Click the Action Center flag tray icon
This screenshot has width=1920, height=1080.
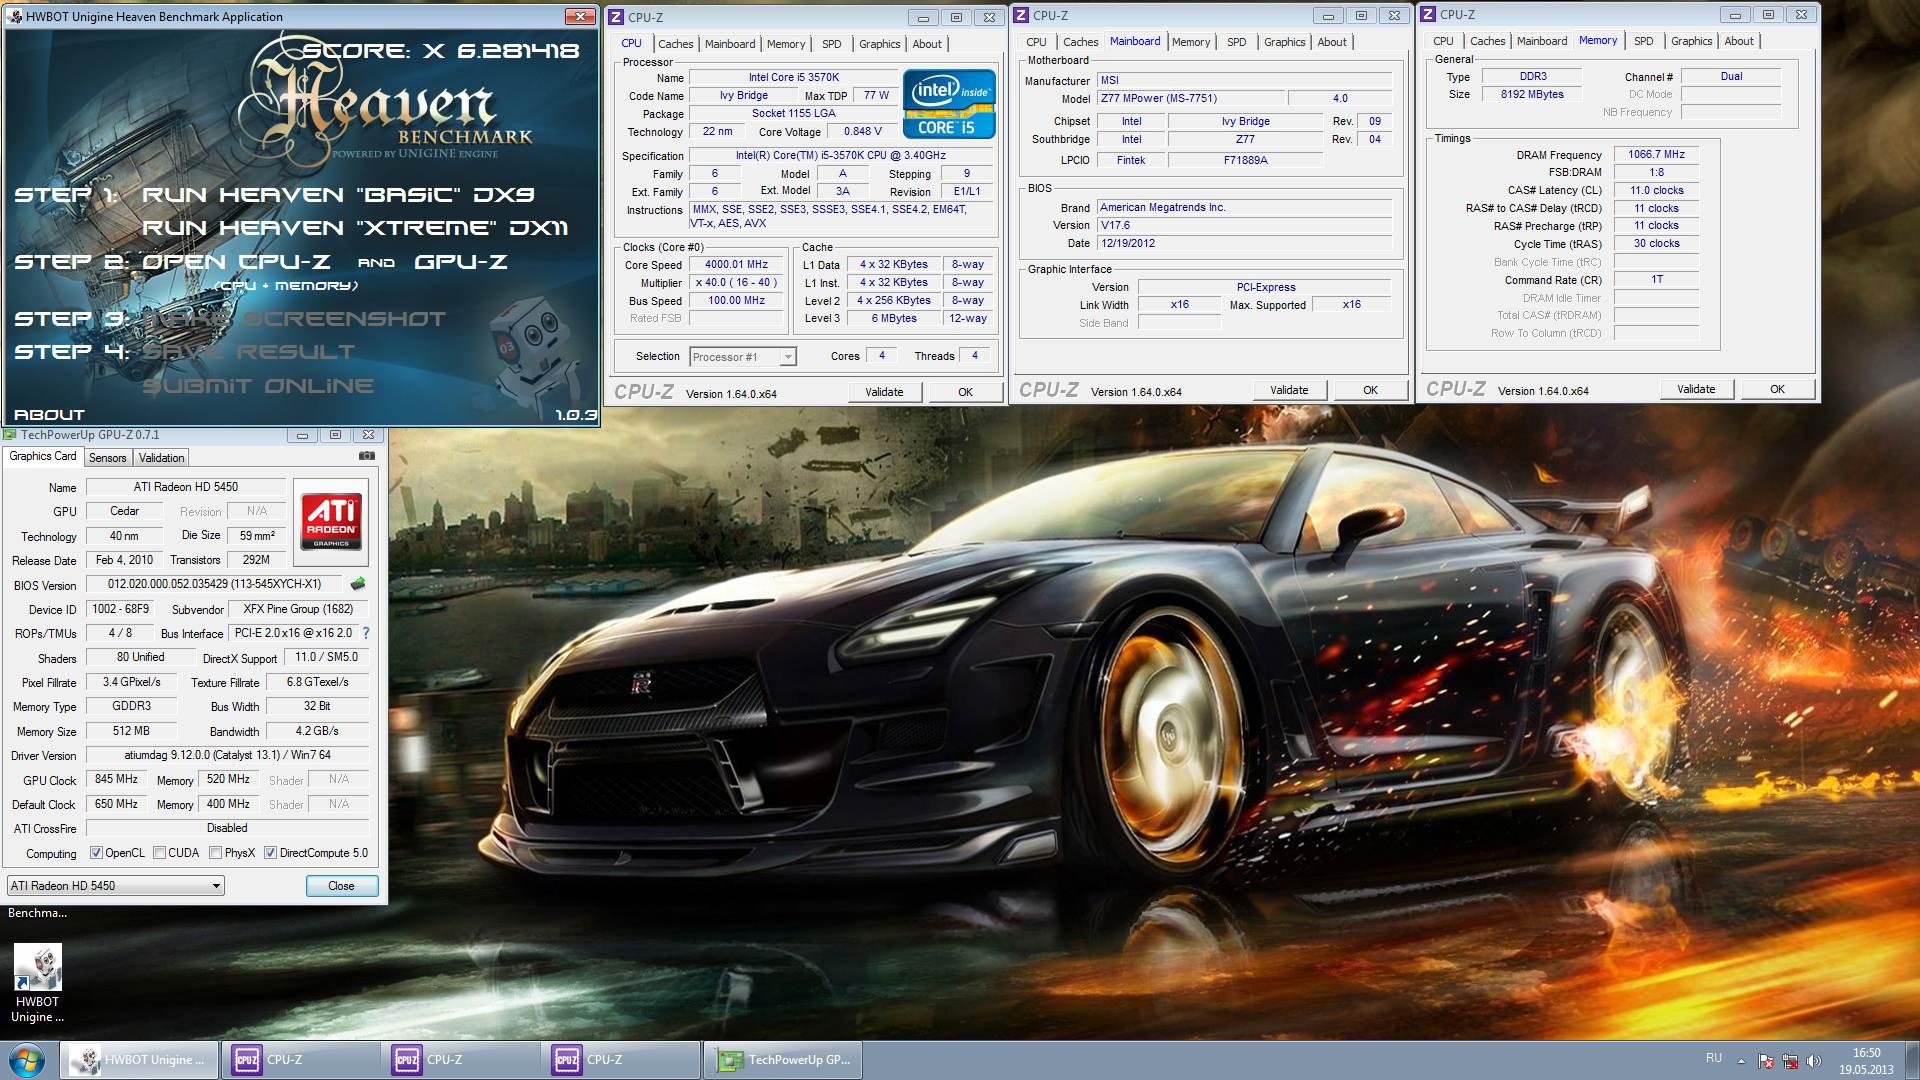pos(1766,1061)
